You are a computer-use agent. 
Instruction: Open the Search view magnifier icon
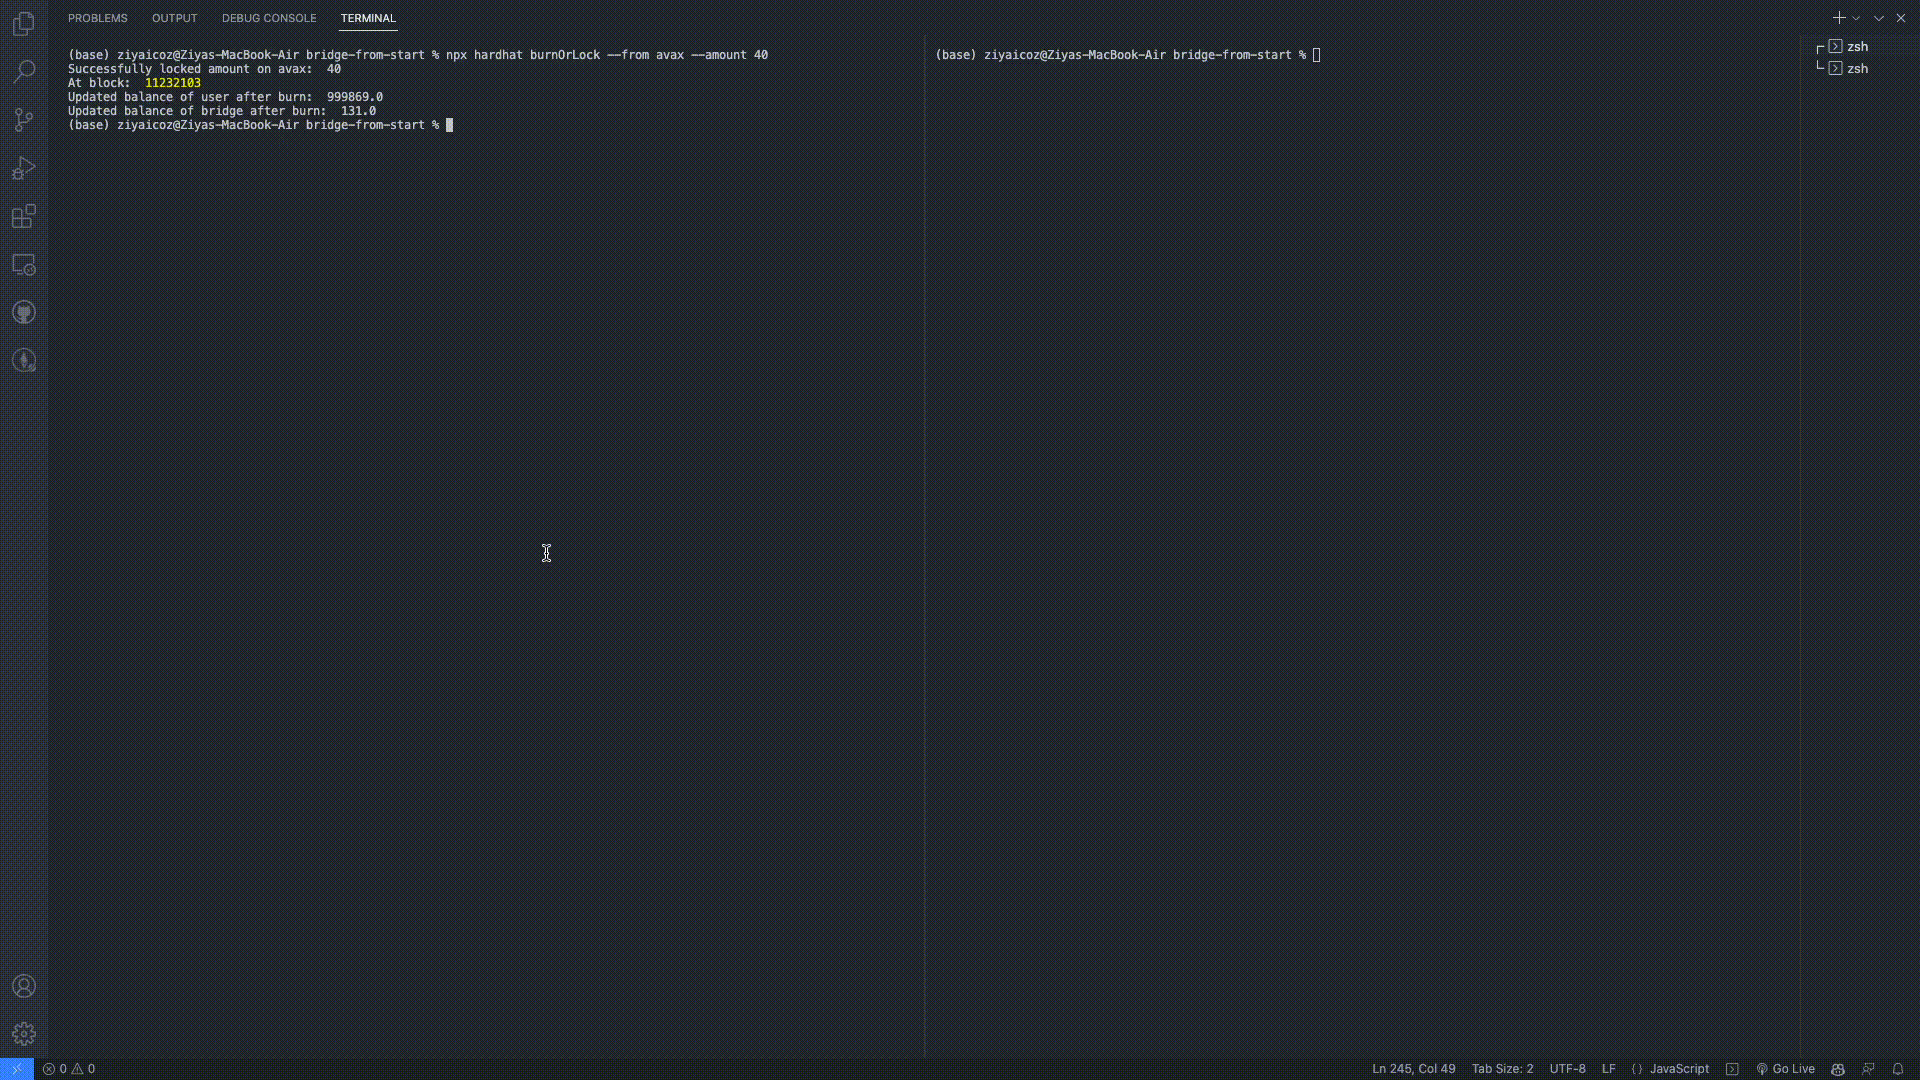(24, 71)
